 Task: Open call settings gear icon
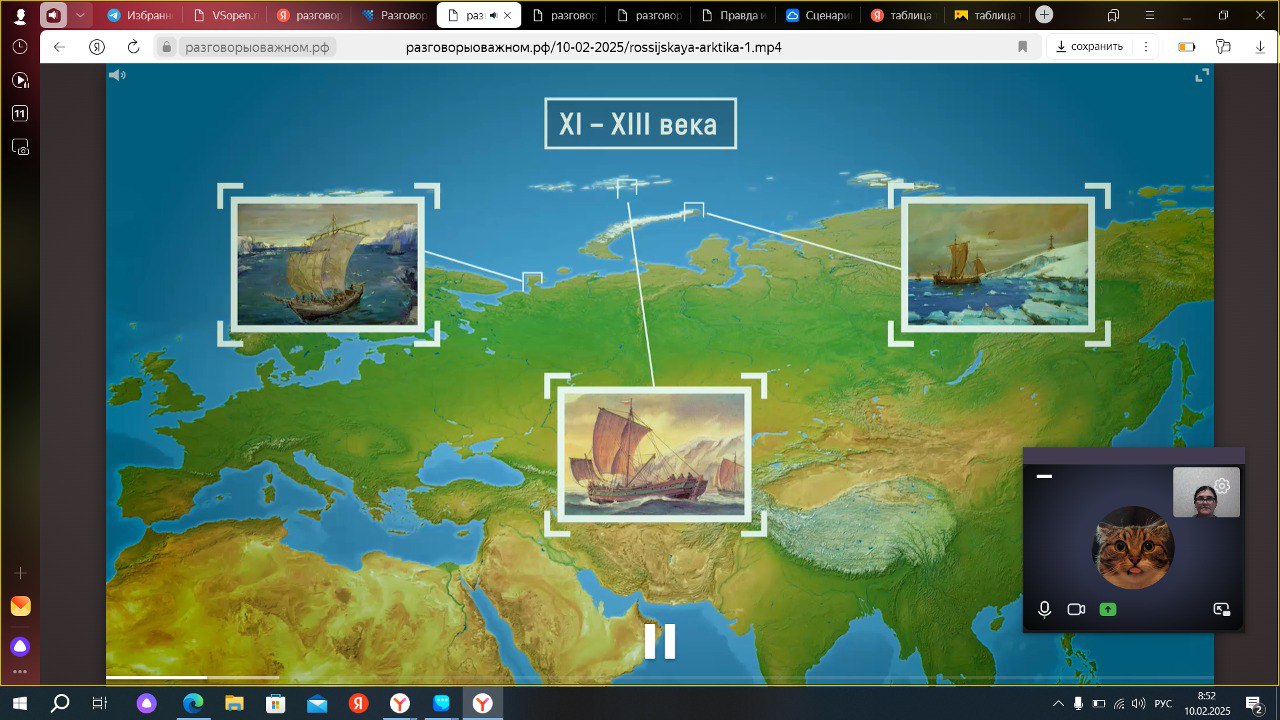1222,486
